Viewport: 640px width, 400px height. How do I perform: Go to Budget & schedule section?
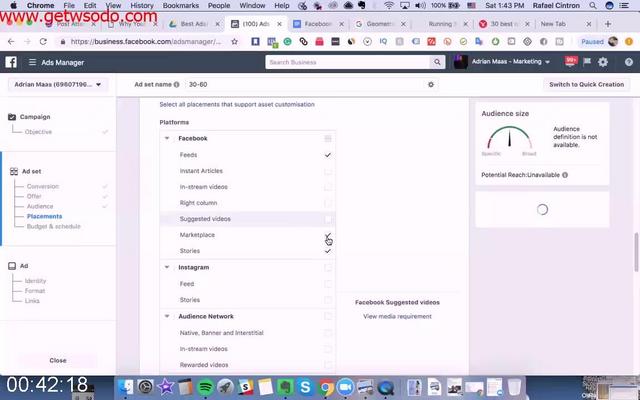53,227
